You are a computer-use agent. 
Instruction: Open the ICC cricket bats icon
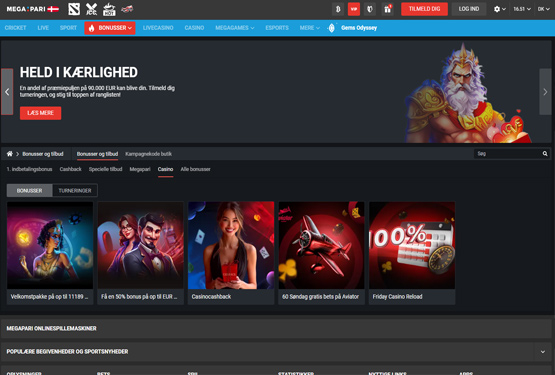91,9
